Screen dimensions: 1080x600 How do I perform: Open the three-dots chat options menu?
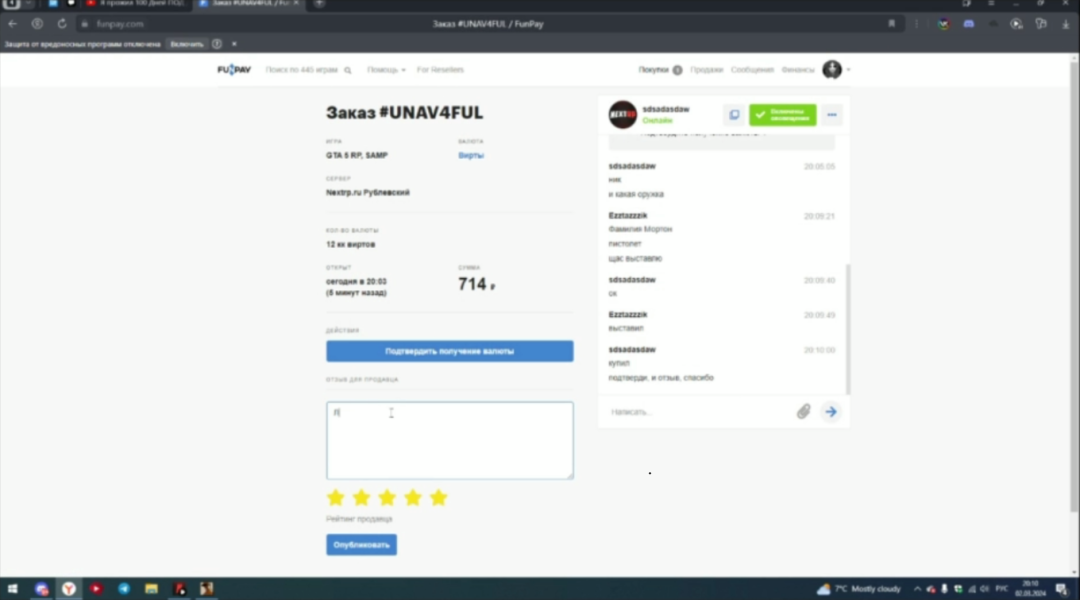click(832, 115)
